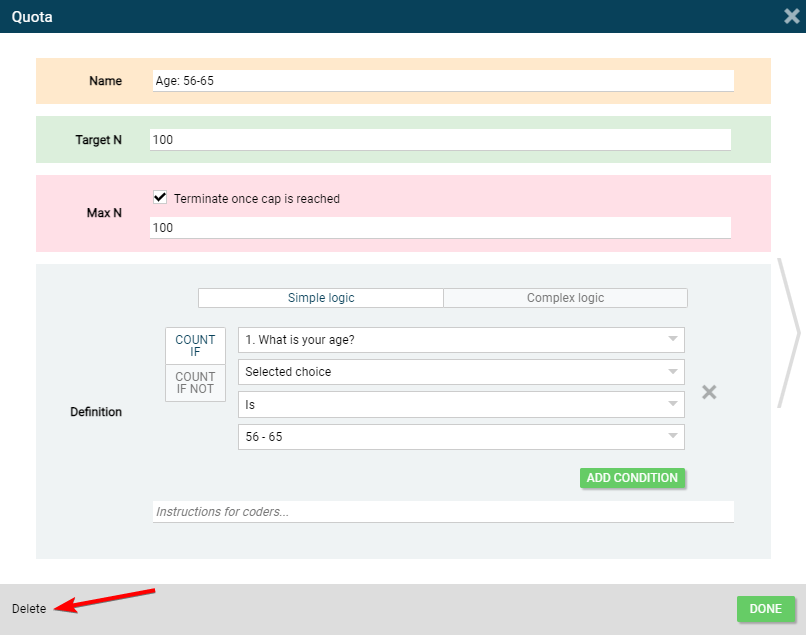Screen dimensions: 806x635
Task: Close the Quota dialog with the X
Action: point(791,16)
